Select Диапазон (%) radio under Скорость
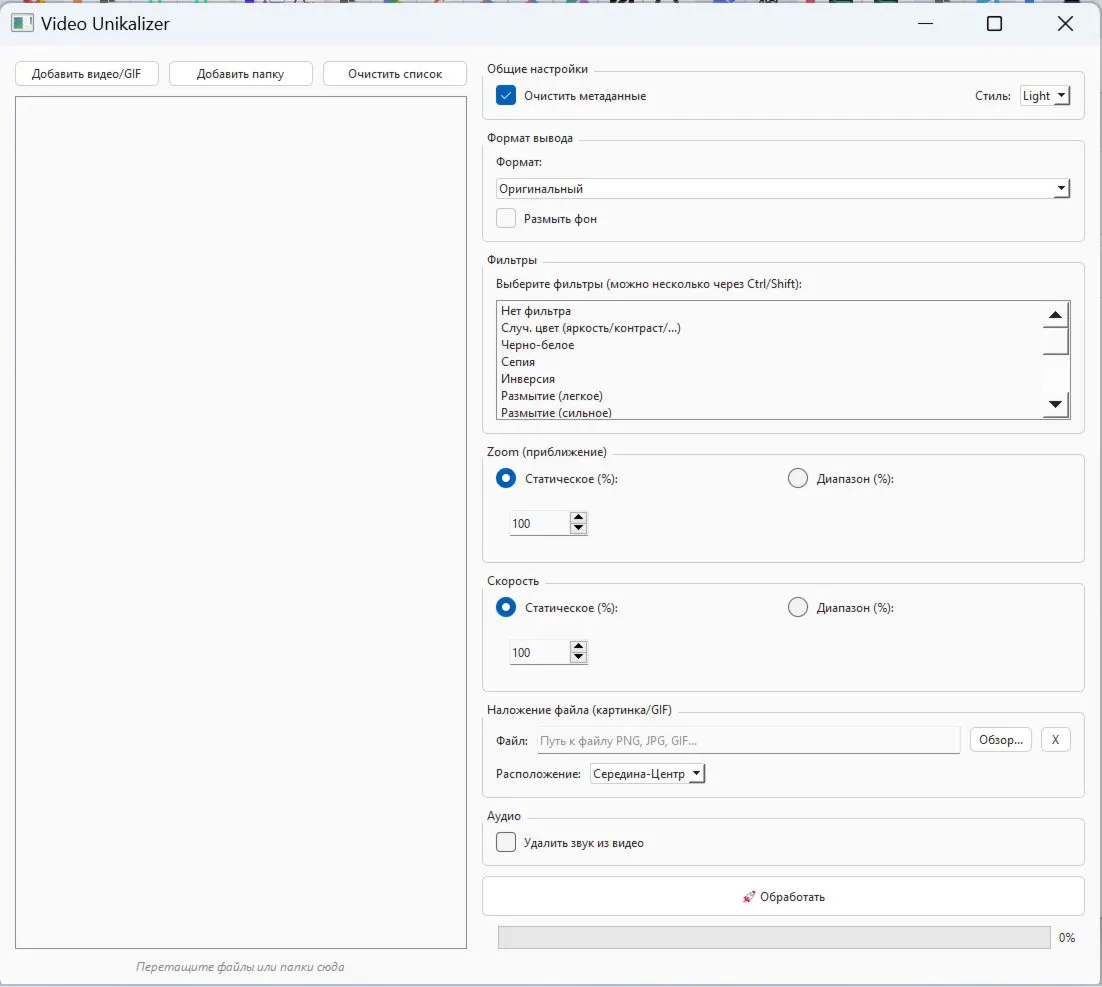 798,607
